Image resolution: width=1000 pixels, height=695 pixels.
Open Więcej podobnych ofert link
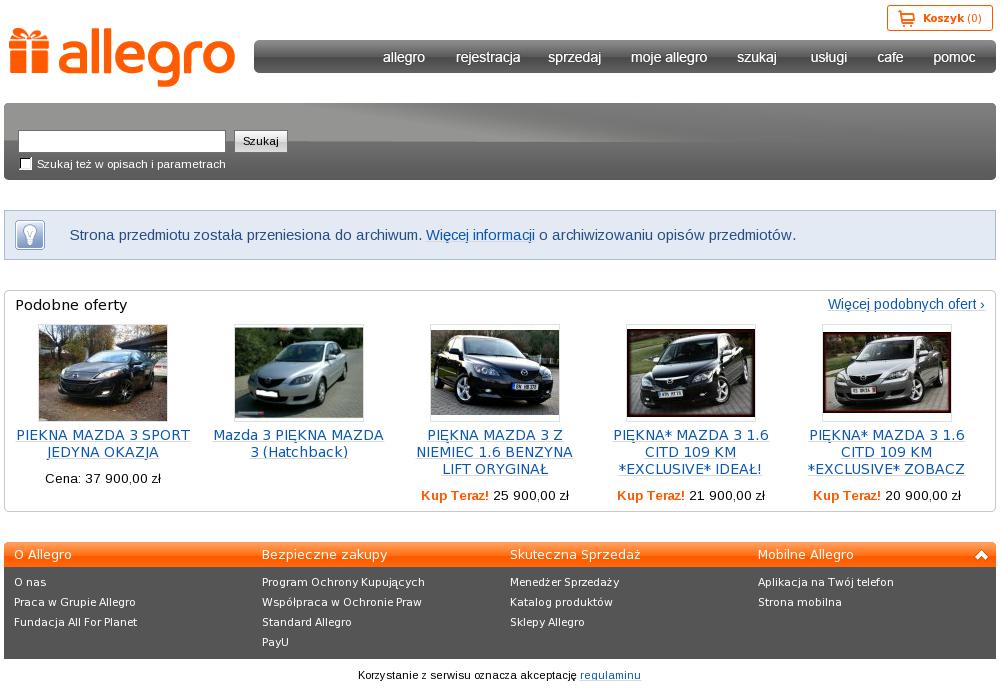click(906, 304)
